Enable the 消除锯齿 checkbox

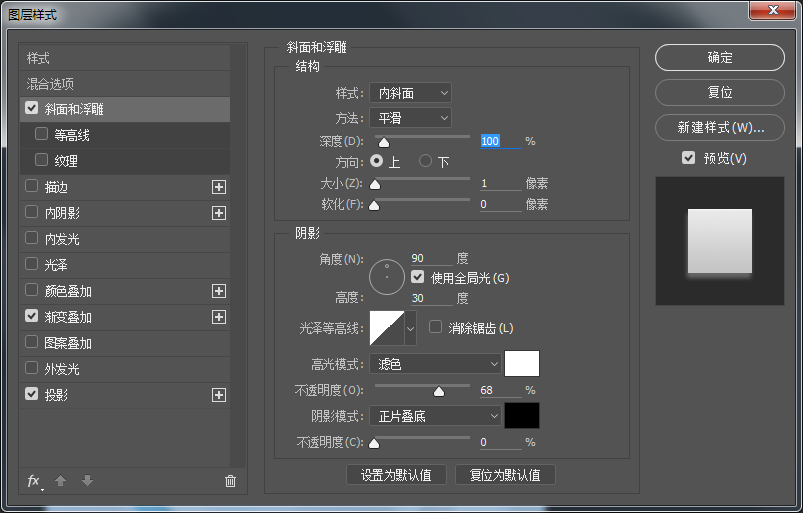click(x=435, y=327)
